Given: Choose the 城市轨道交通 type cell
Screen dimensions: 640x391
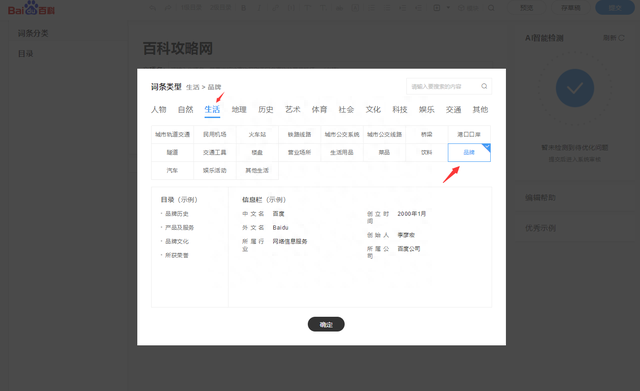Looking at the screenshot, I should (172, 134).
